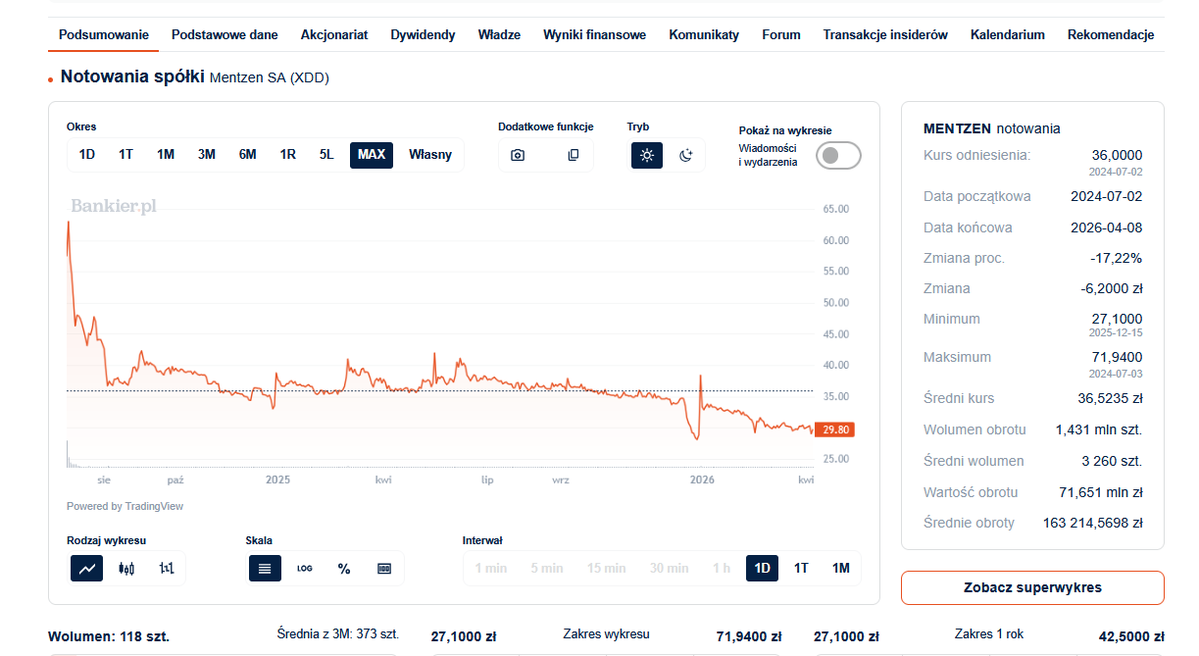Click the Kurs odniesienia value 36,0000

click(1117, 155)
